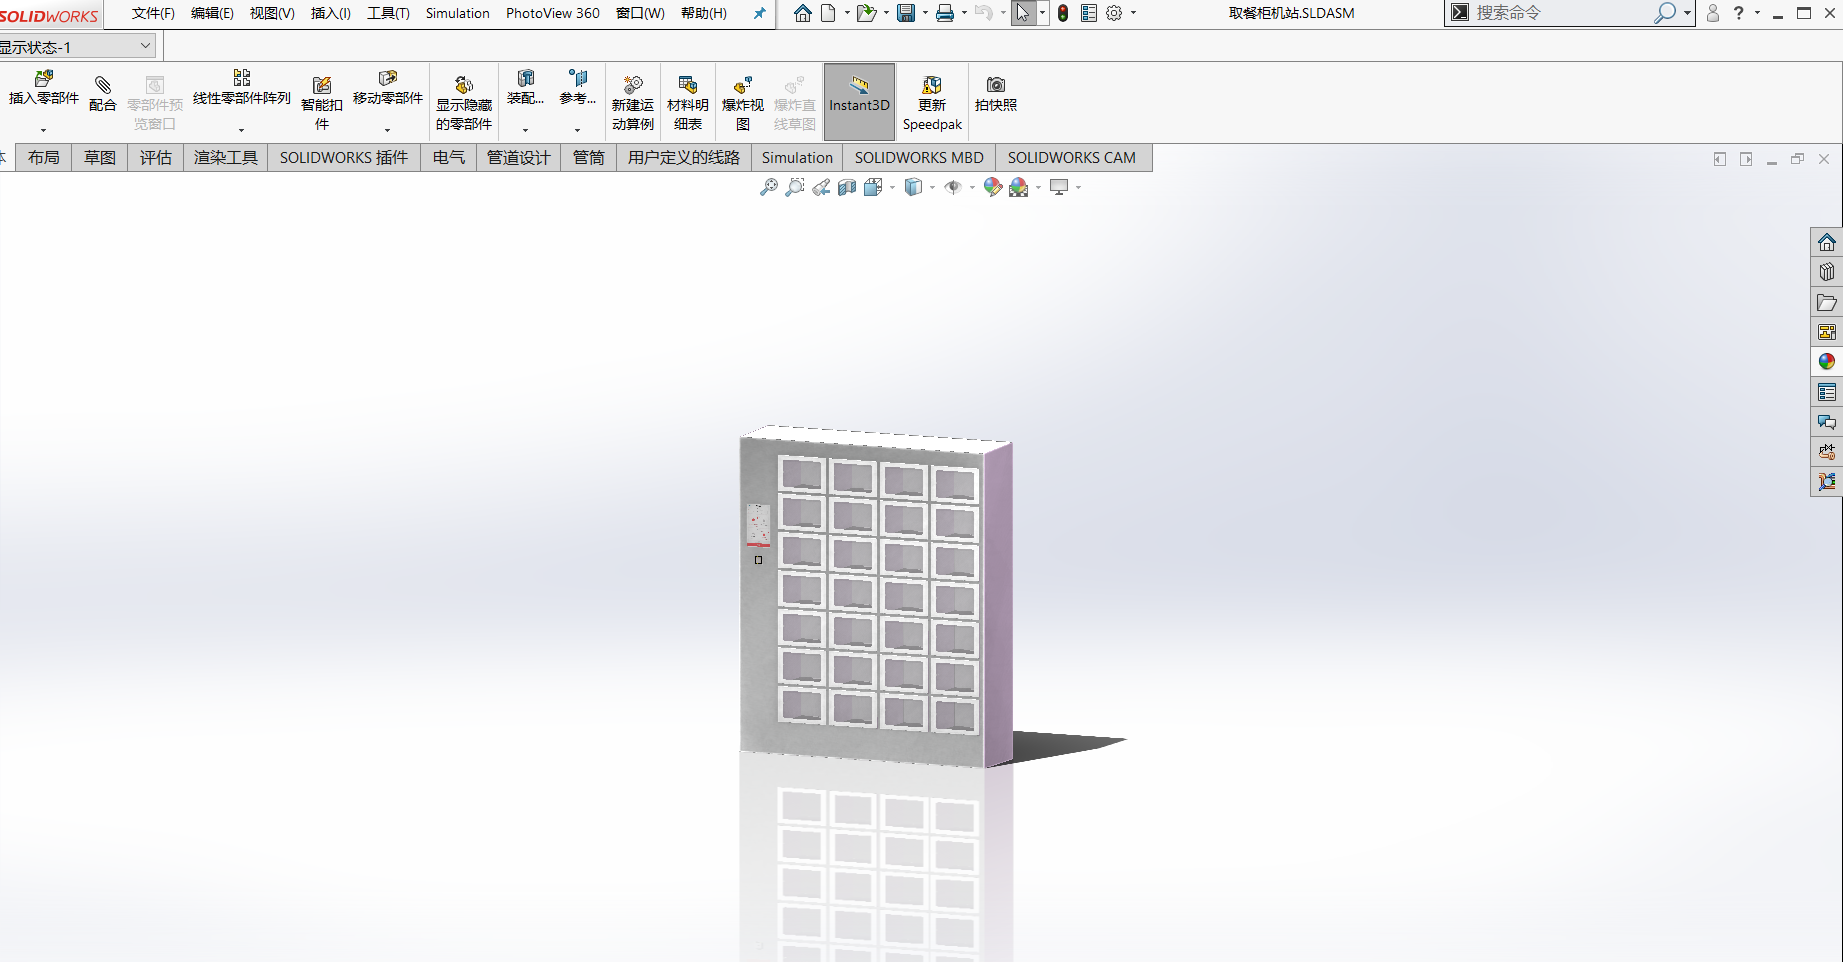Pin the menu bar with pushpin
This screenshot has height=962, width=1843.
[x=760, y=13]
